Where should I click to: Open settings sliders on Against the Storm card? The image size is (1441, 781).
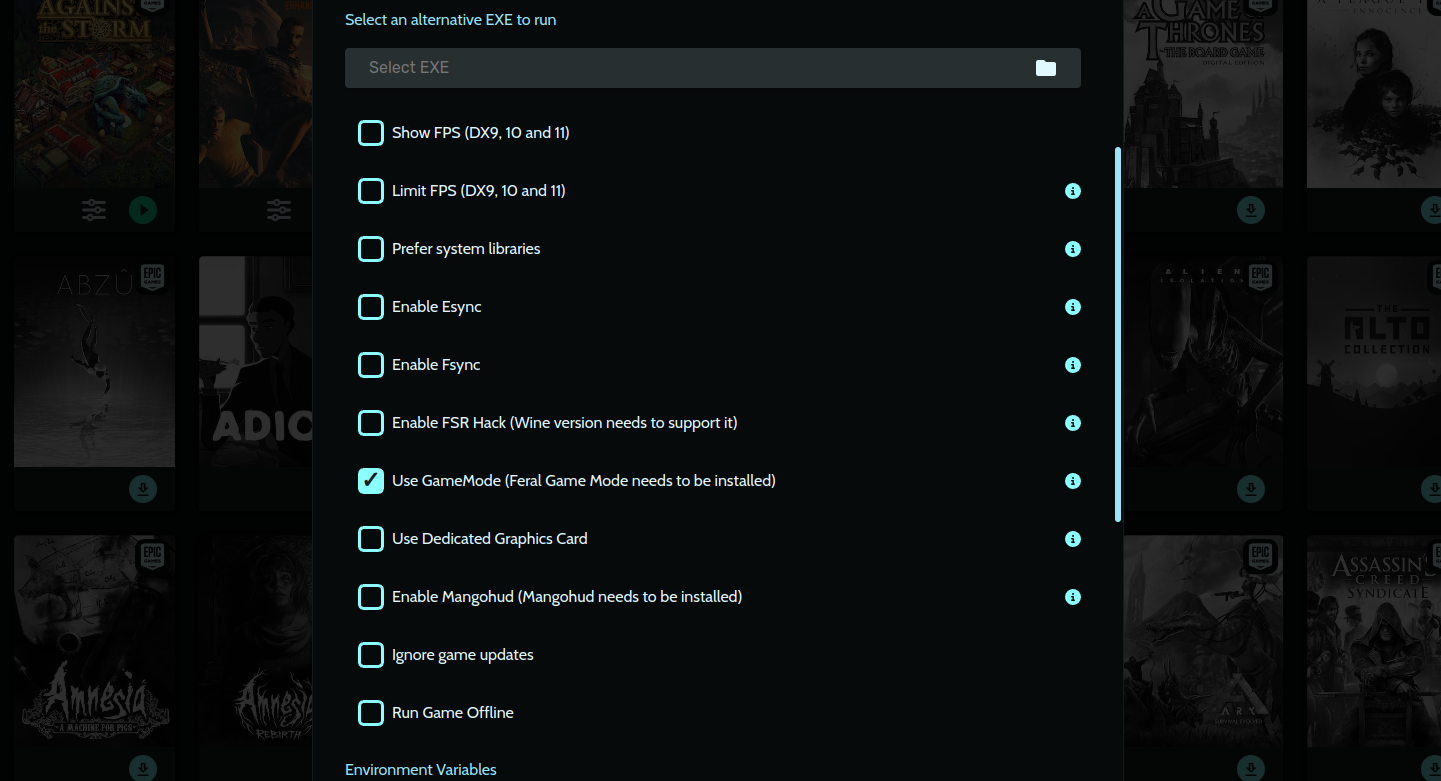pyautogui.click(x=93, y=210)
